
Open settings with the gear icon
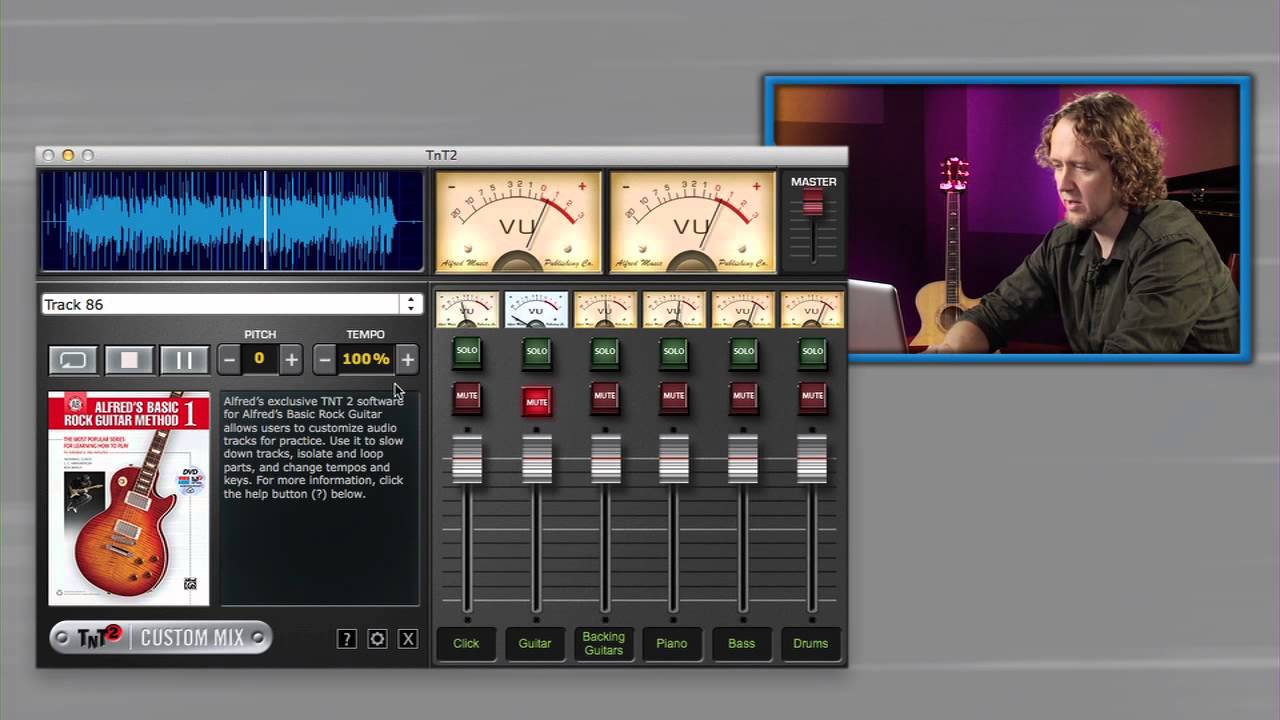pyautogui.click(x=377, y=639)
